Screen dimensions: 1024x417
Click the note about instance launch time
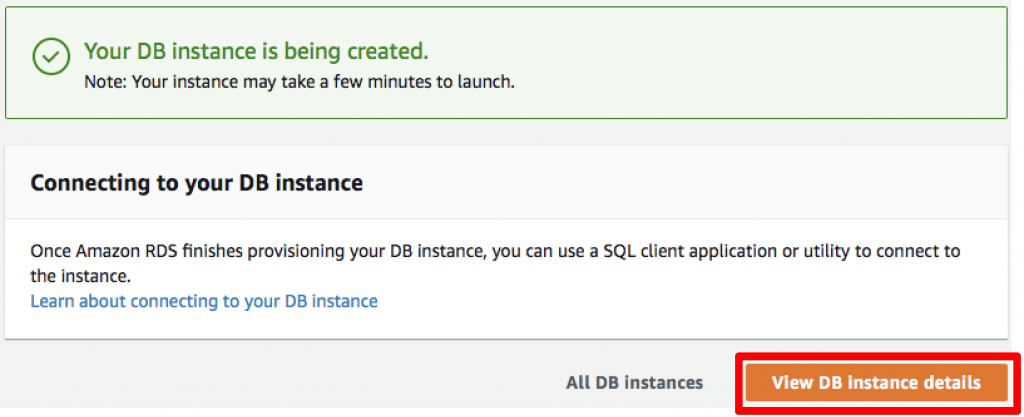[300, 84]
